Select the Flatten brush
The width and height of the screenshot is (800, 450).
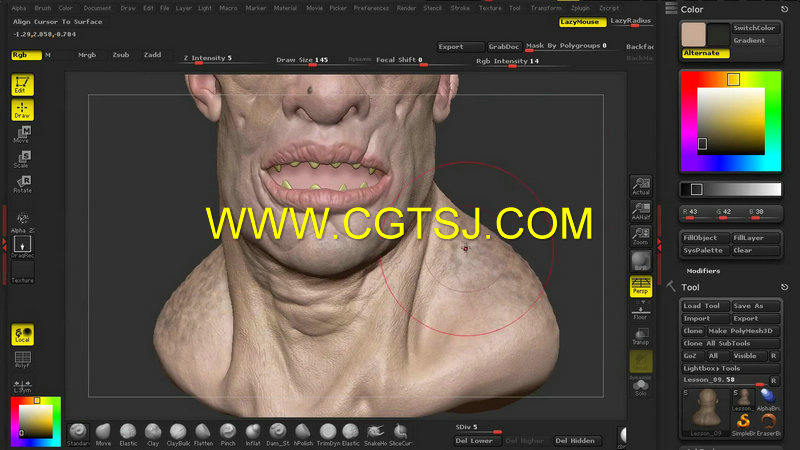pos(203,435)
